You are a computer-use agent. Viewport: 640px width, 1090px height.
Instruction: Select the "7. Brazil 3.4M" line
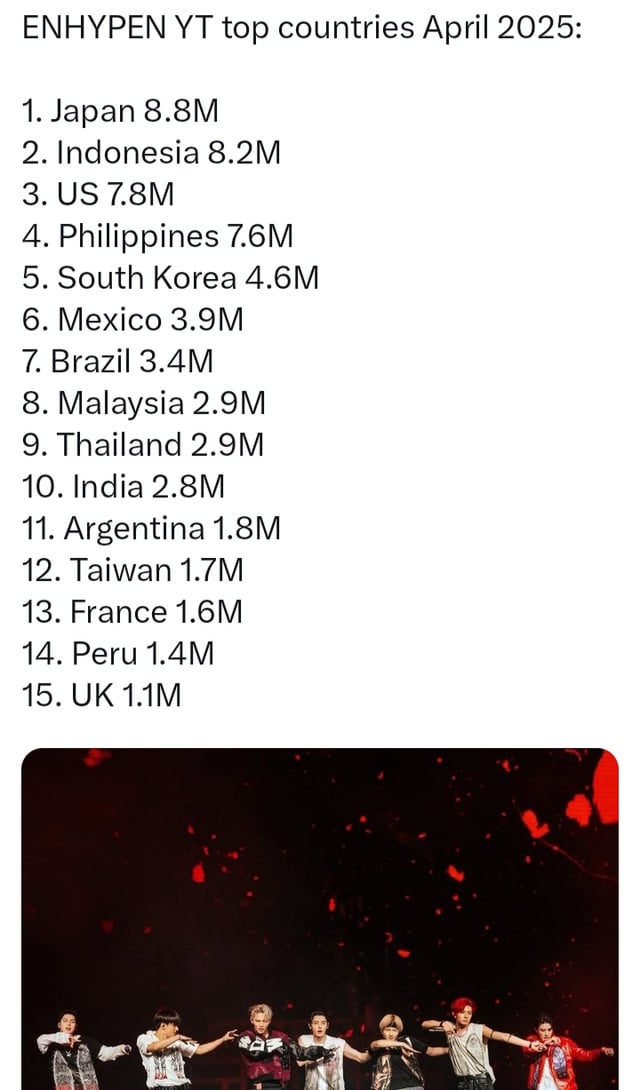click(x=117, y=361)
